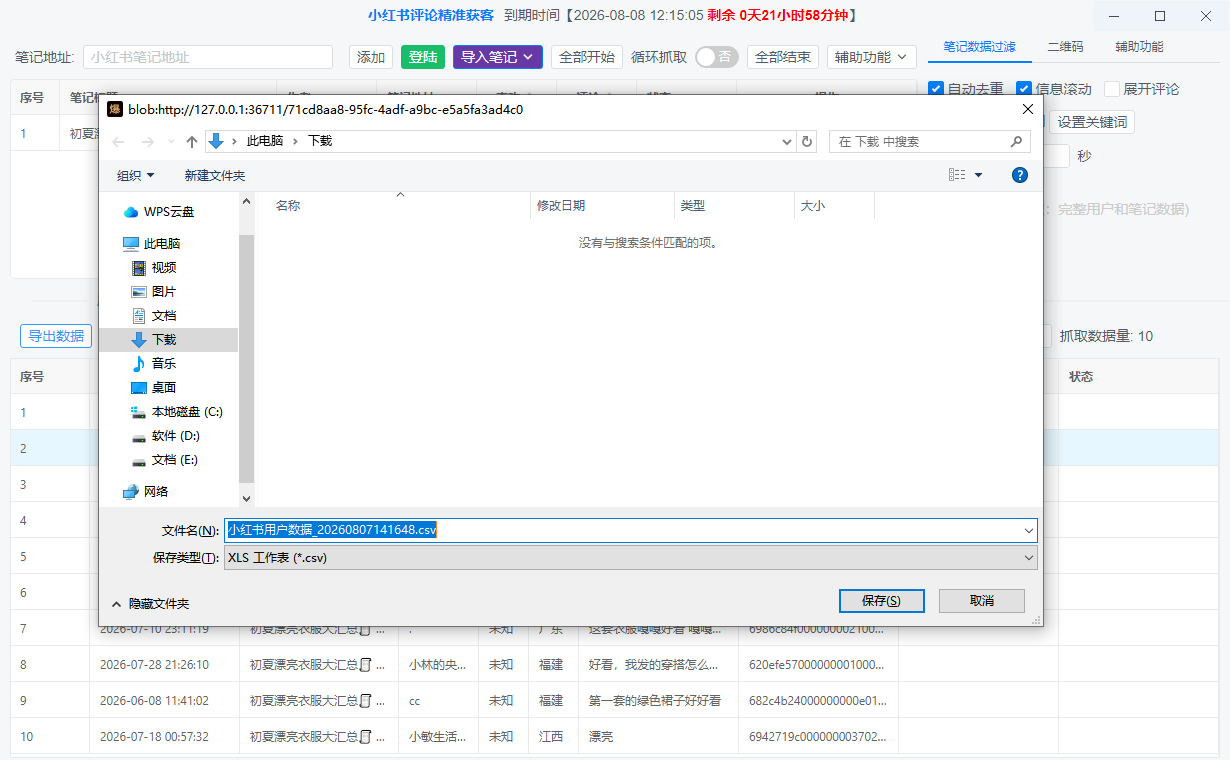Viewport: 1230px width, 760px height.
Task: Click ID cell starting with 620efe57
Action: pyautogui.click(x=817, y=664)
